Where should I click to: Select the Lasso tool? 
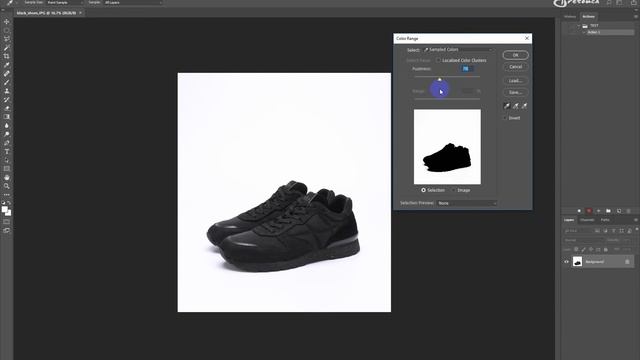[7, 39]
